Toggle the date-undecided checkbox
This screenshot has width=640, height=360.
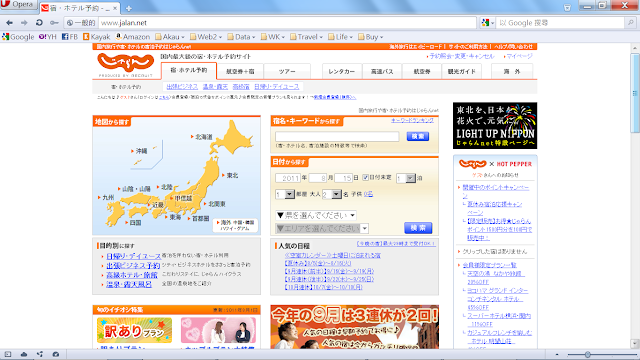[x=366, y=178]
